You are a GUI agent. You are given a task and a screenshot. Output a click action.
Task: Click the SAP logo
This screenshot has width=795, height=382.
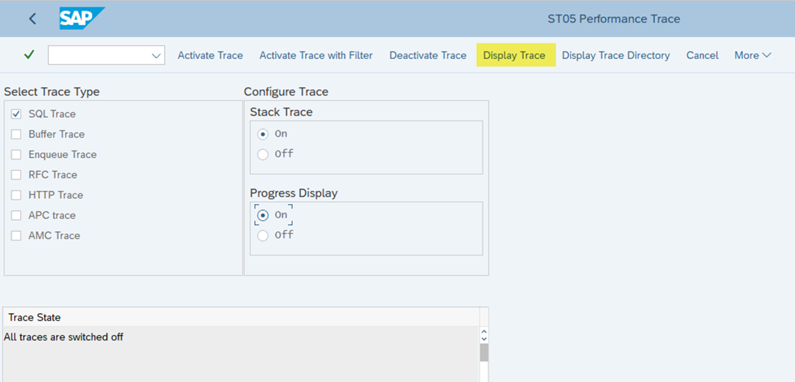pos(82,19)
